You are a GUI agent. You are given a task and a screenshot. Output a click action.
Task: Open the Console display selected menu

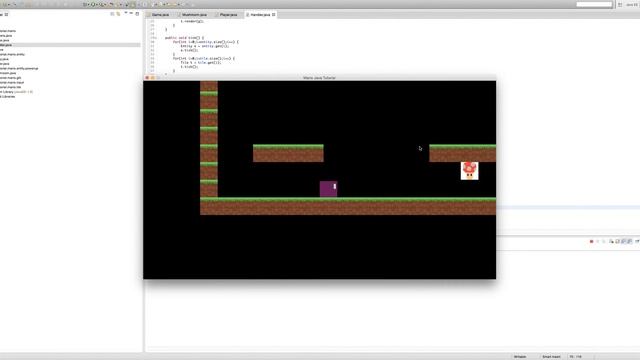tap(637, 241)
